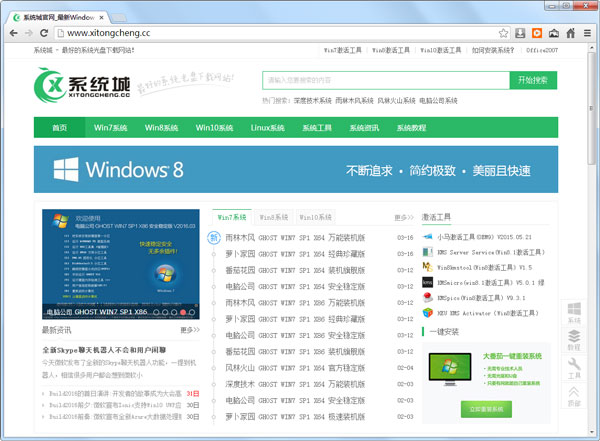Bookmark the page with star icon

pos(504,33)
